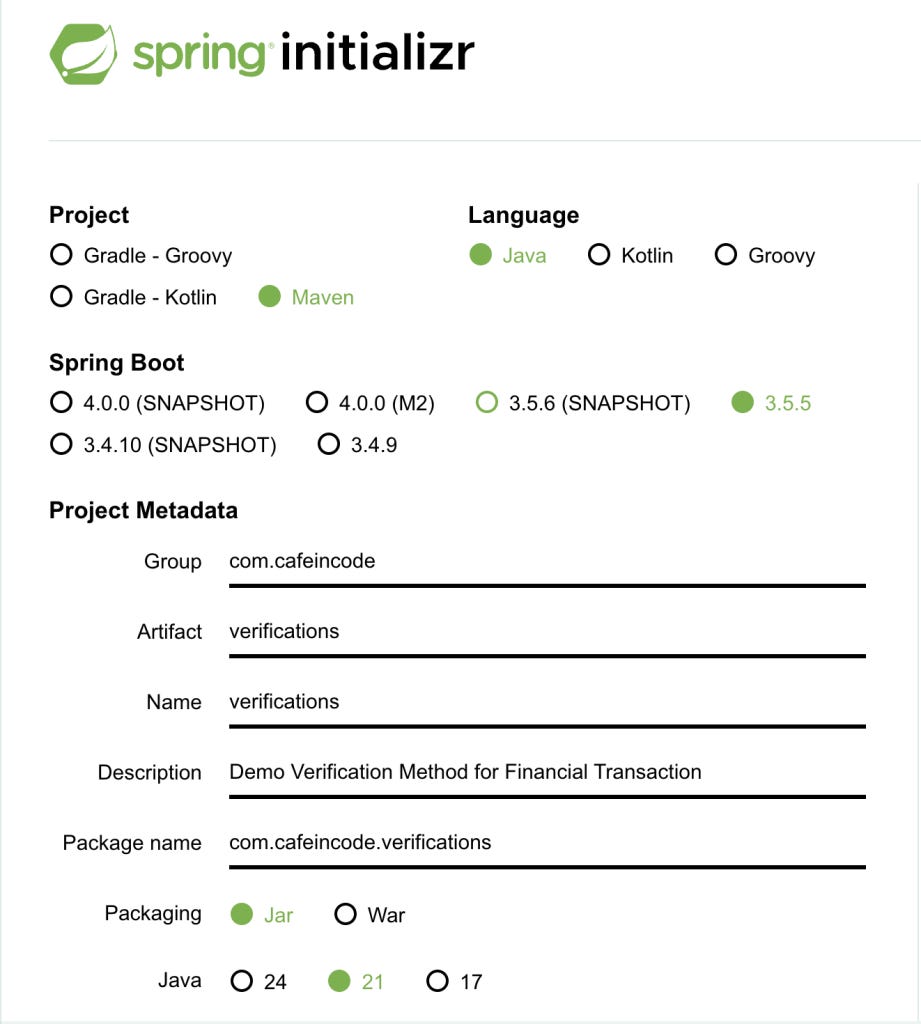Select Gradle - Kotlin project type
Viewport: 921px width, 1024px height.
pyautogui.click(x=133, y=296)
